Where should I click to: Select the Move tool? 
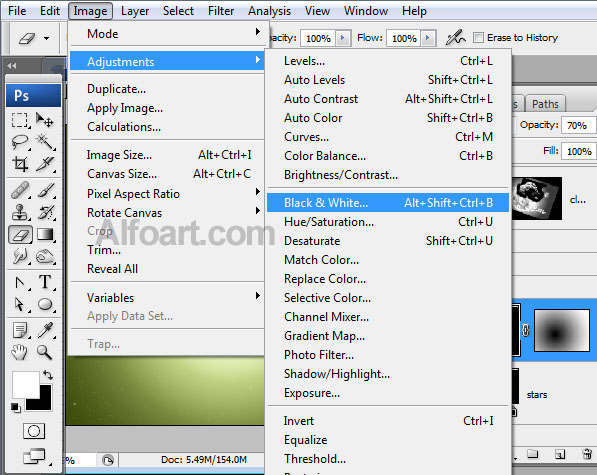pyautogui.click(x=45, y=120)
